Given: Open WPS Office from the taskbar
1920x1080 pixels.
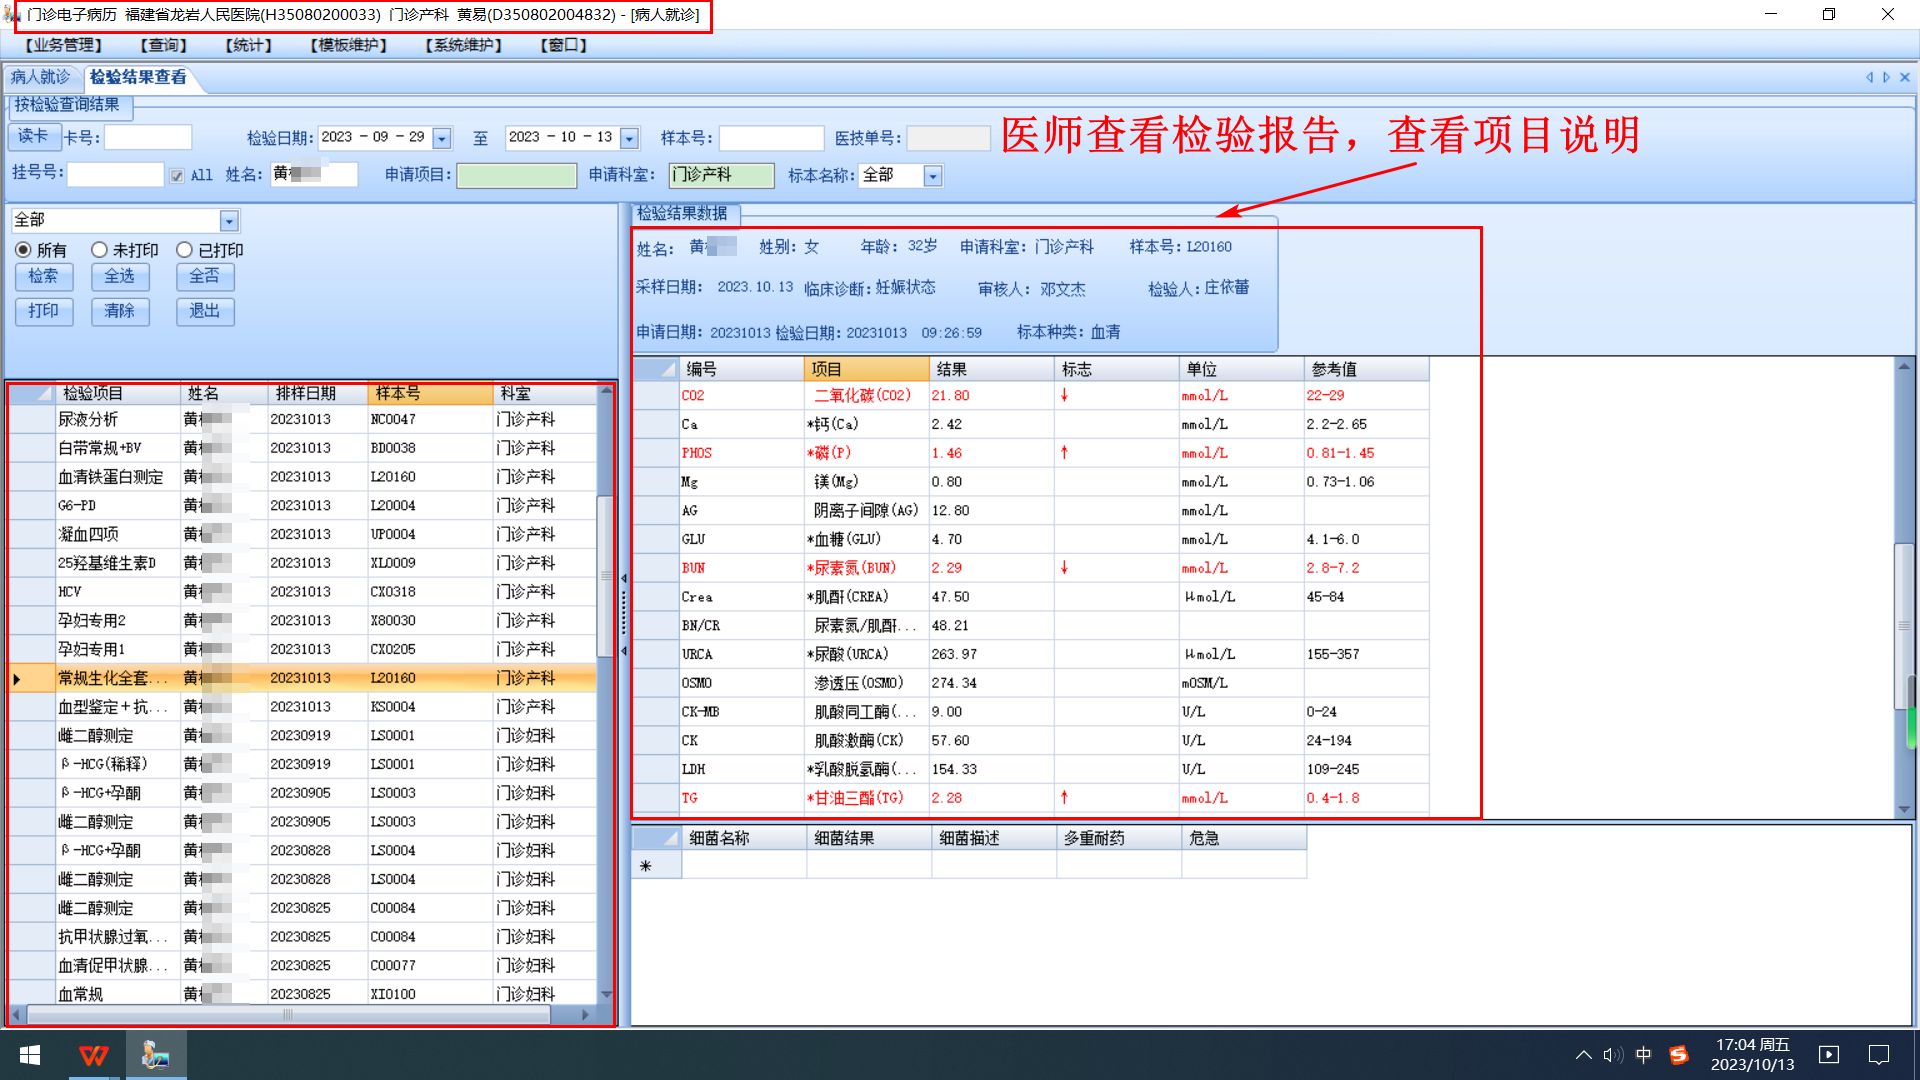Looking at the screenshot, I should pyautogui.click(x=93, y=1055).
